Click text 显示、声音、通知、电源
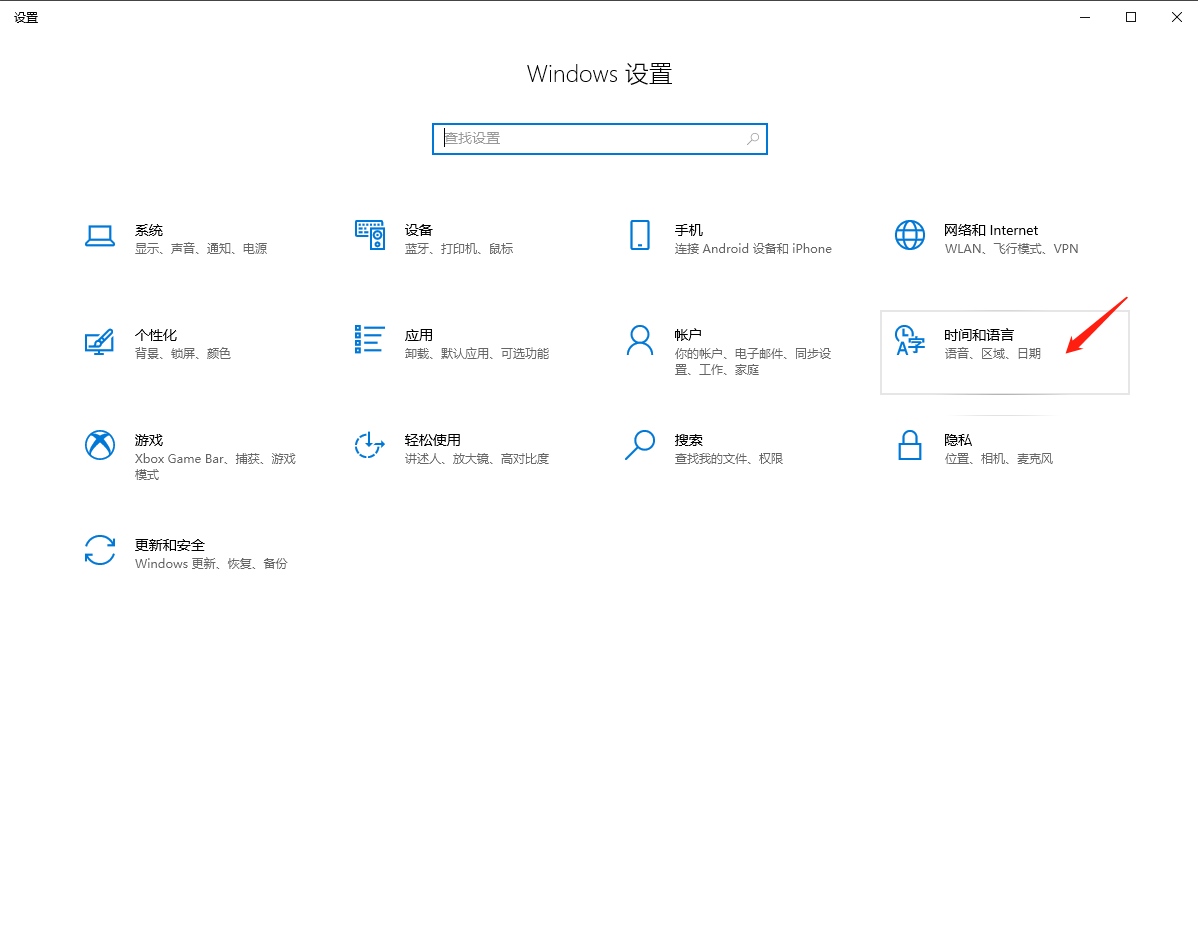This screenshot has height=932, width=1198. (x=201, y=248)
